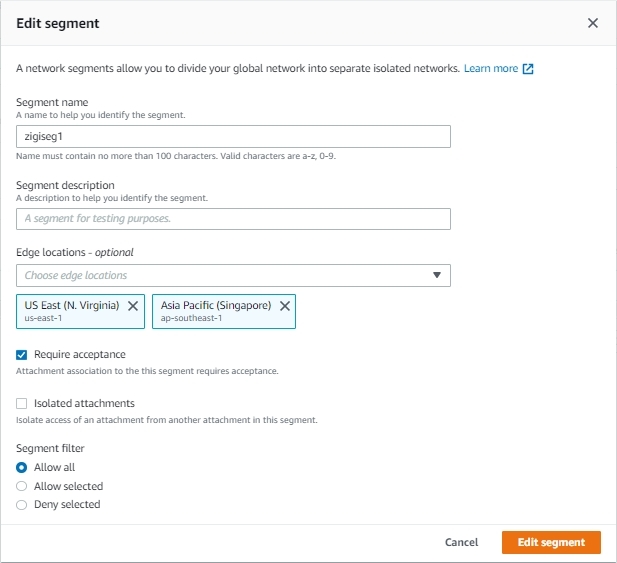Click the Require acceptance label text

[80, 354]
